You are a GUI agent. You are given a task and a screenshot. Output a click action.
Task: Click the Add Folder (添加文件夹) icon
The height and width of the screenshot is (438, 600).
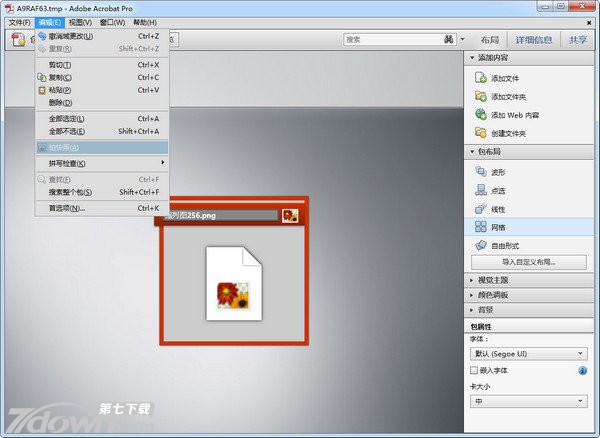481,96
